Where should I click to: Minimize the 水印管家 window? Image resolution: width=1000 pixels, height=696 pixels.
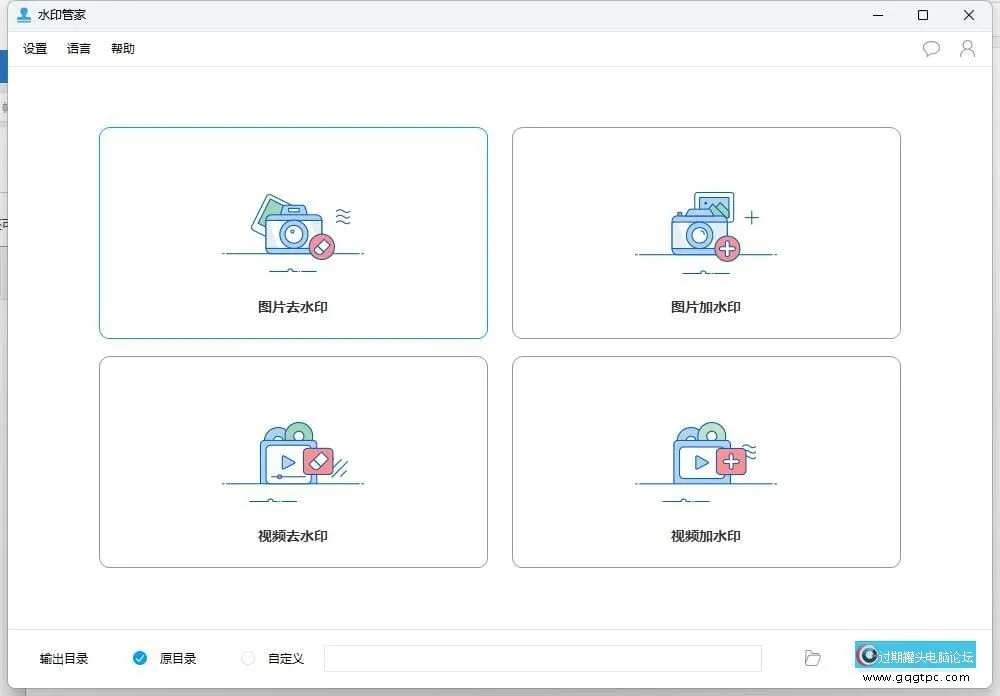click(877, 15)
